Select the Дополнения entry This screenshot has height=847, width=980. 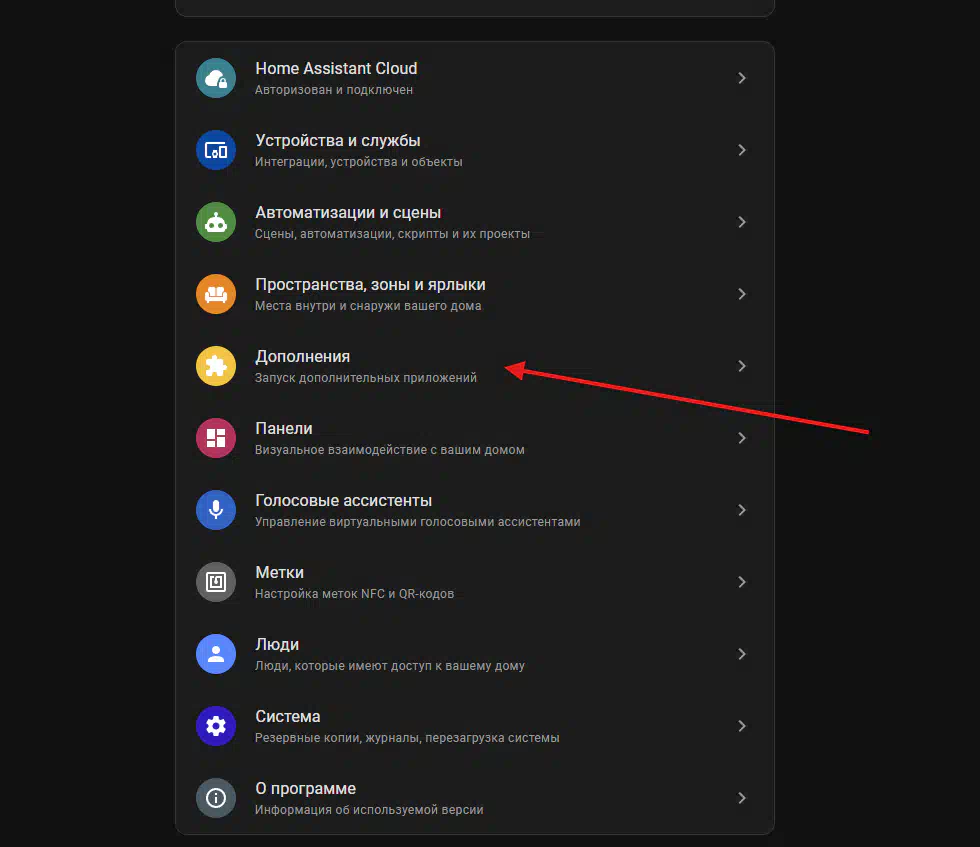(x=302, y=356)
